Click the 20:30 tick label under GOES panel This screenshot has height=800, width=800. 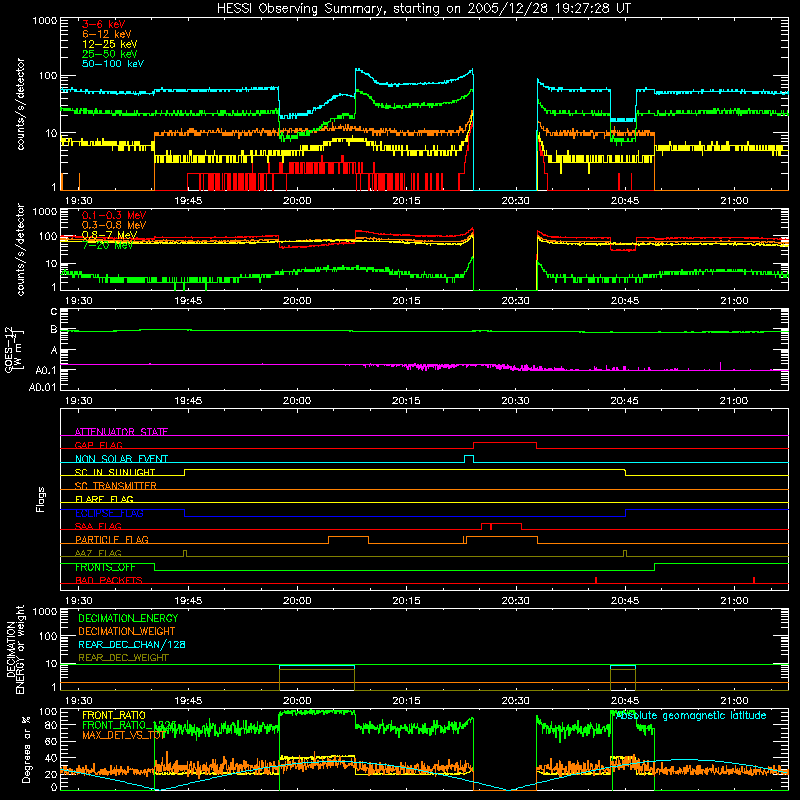click(515, 401)
